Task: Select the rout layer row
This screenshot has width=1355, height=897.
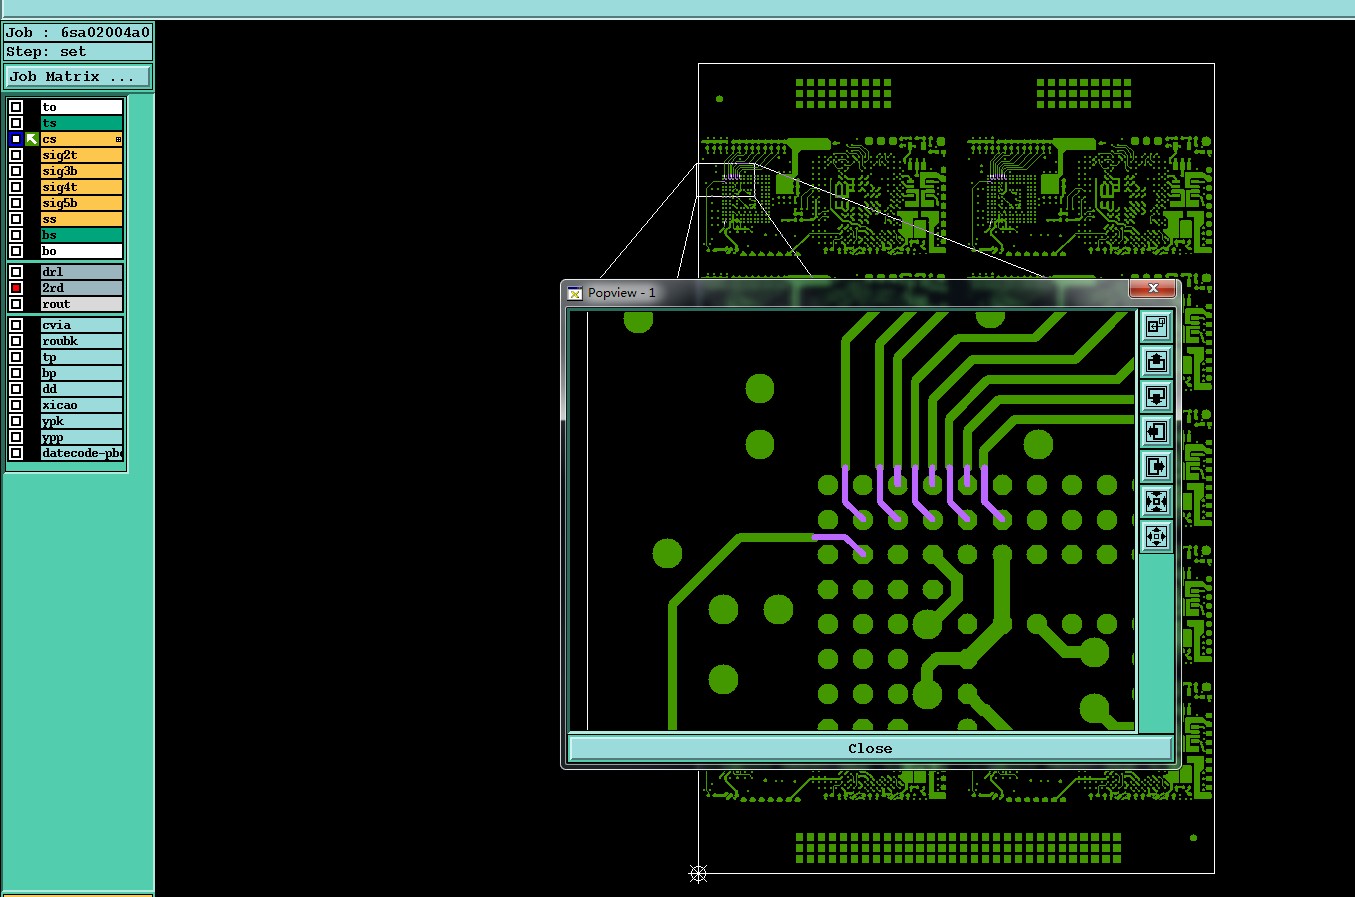Action: click(x=81, y=304)
